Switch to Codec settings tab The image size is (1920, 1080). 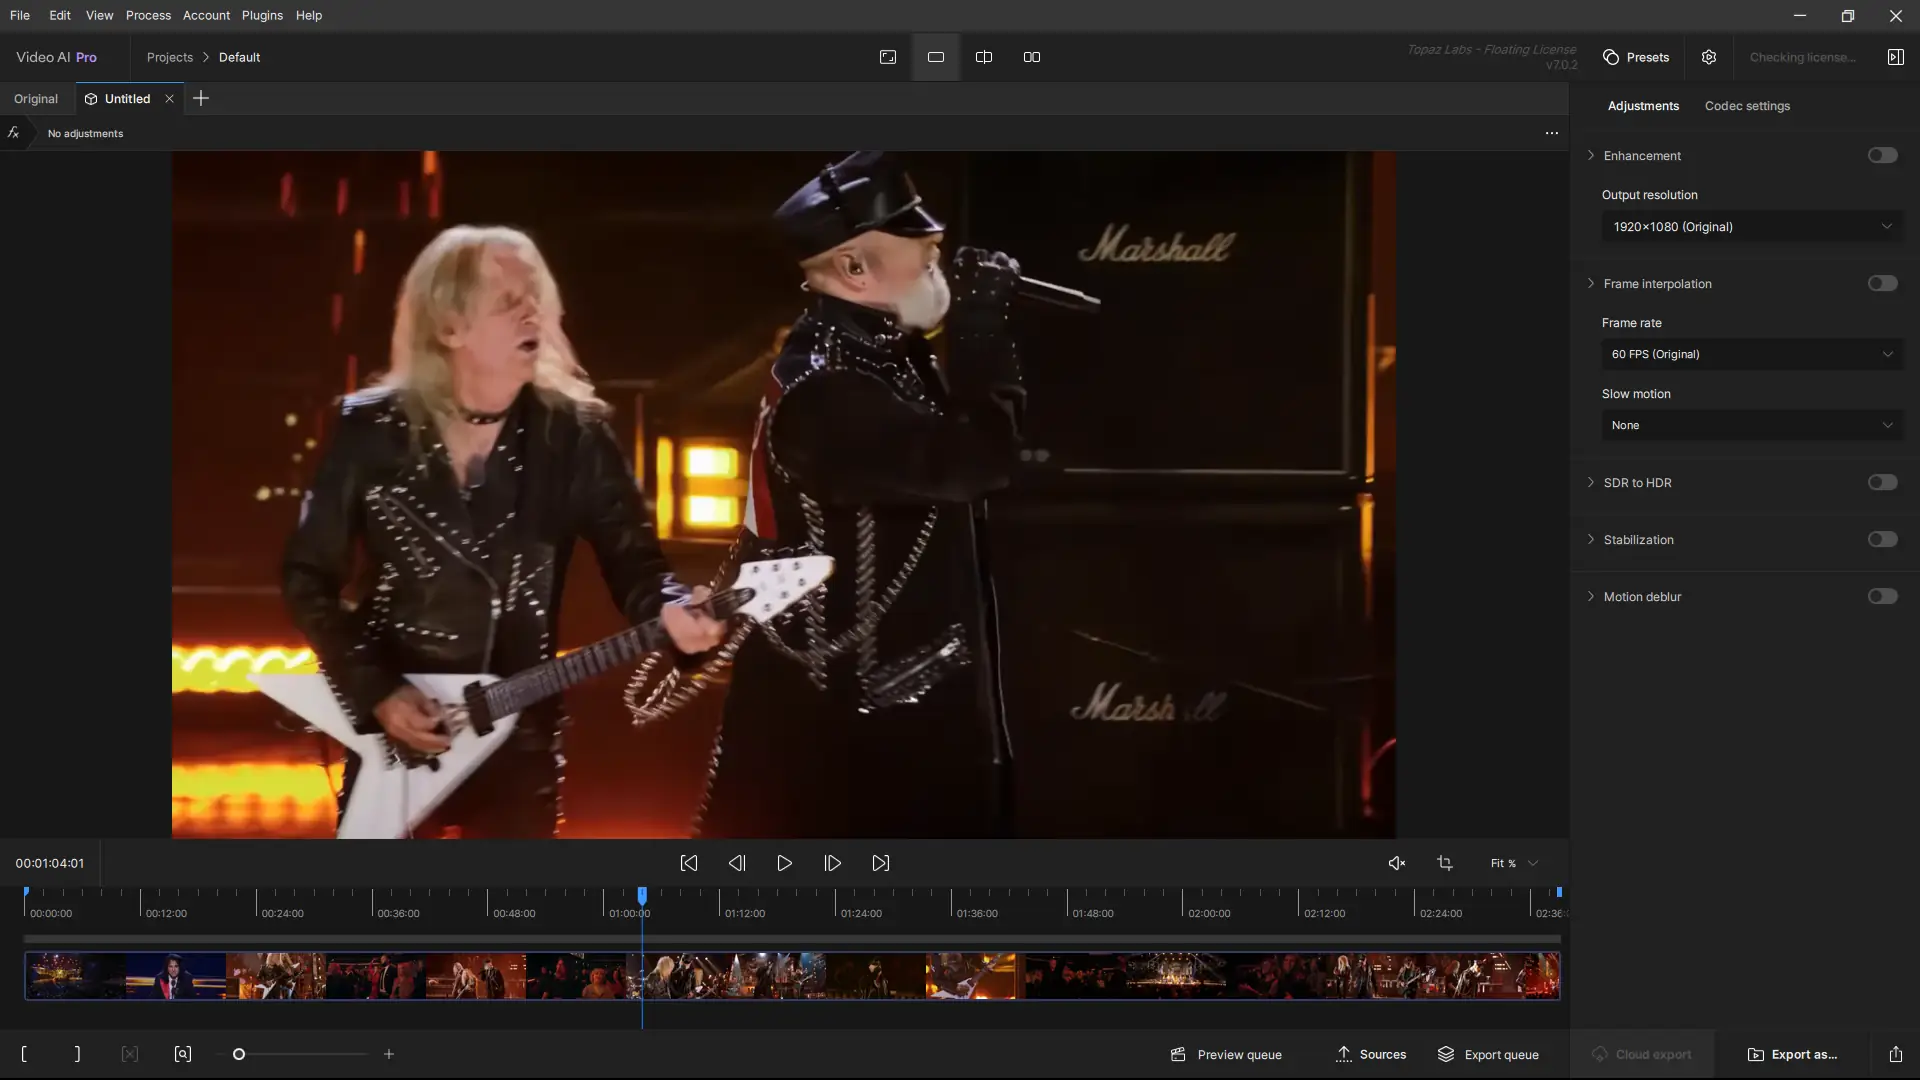tap(1747, 106)
